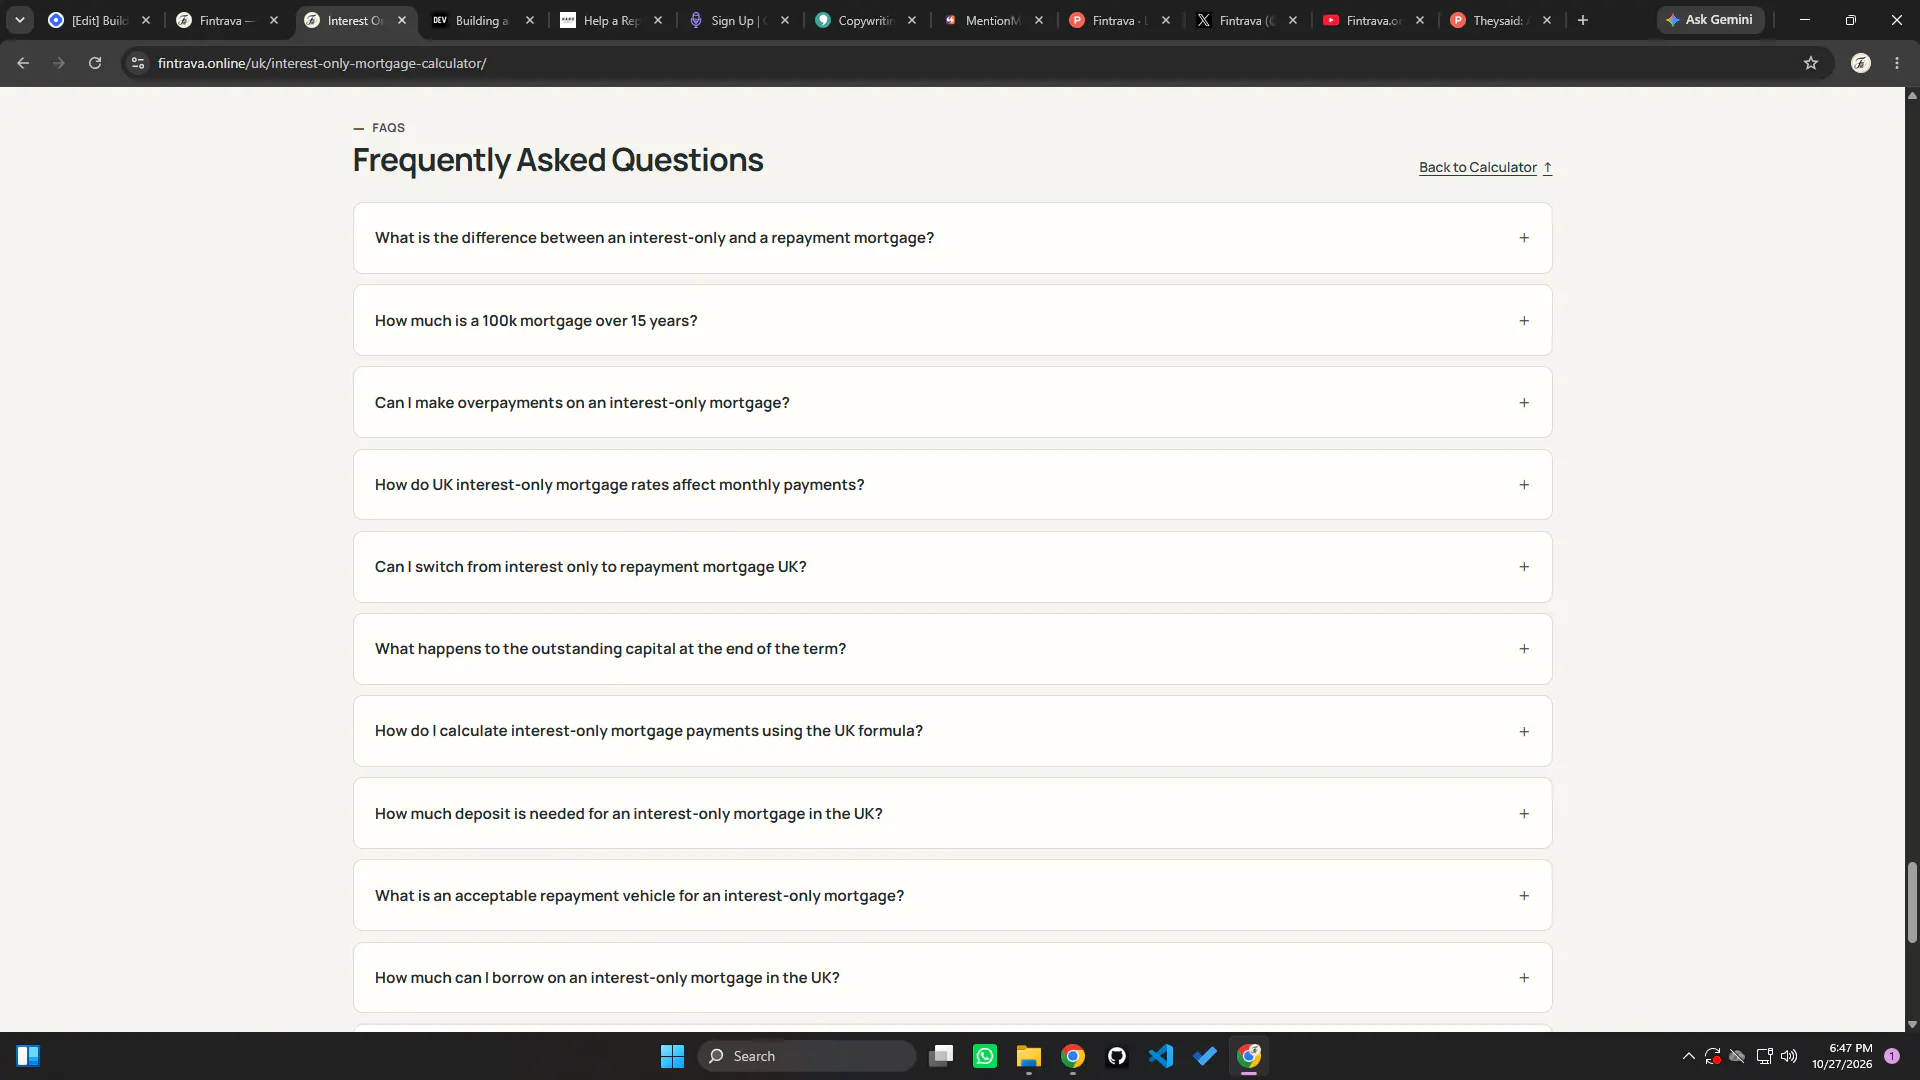Open the To Do checkmark app on the taskbar

1205,1056
